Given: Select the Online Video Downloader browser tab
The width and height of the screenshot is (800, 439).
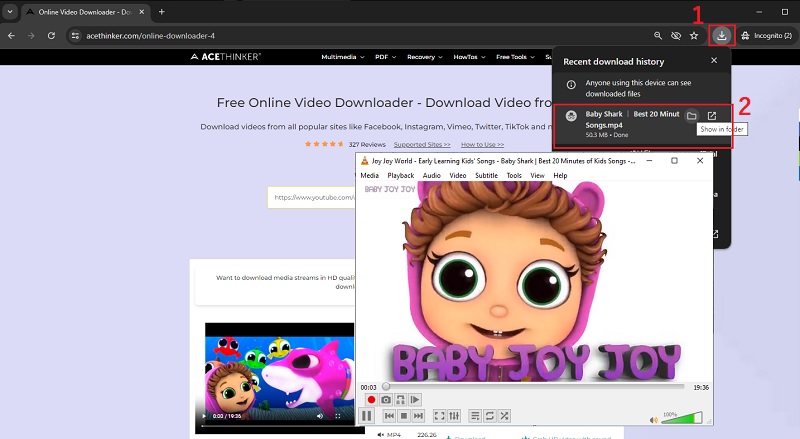Looking at the screenshot, I should click(86, 12).
